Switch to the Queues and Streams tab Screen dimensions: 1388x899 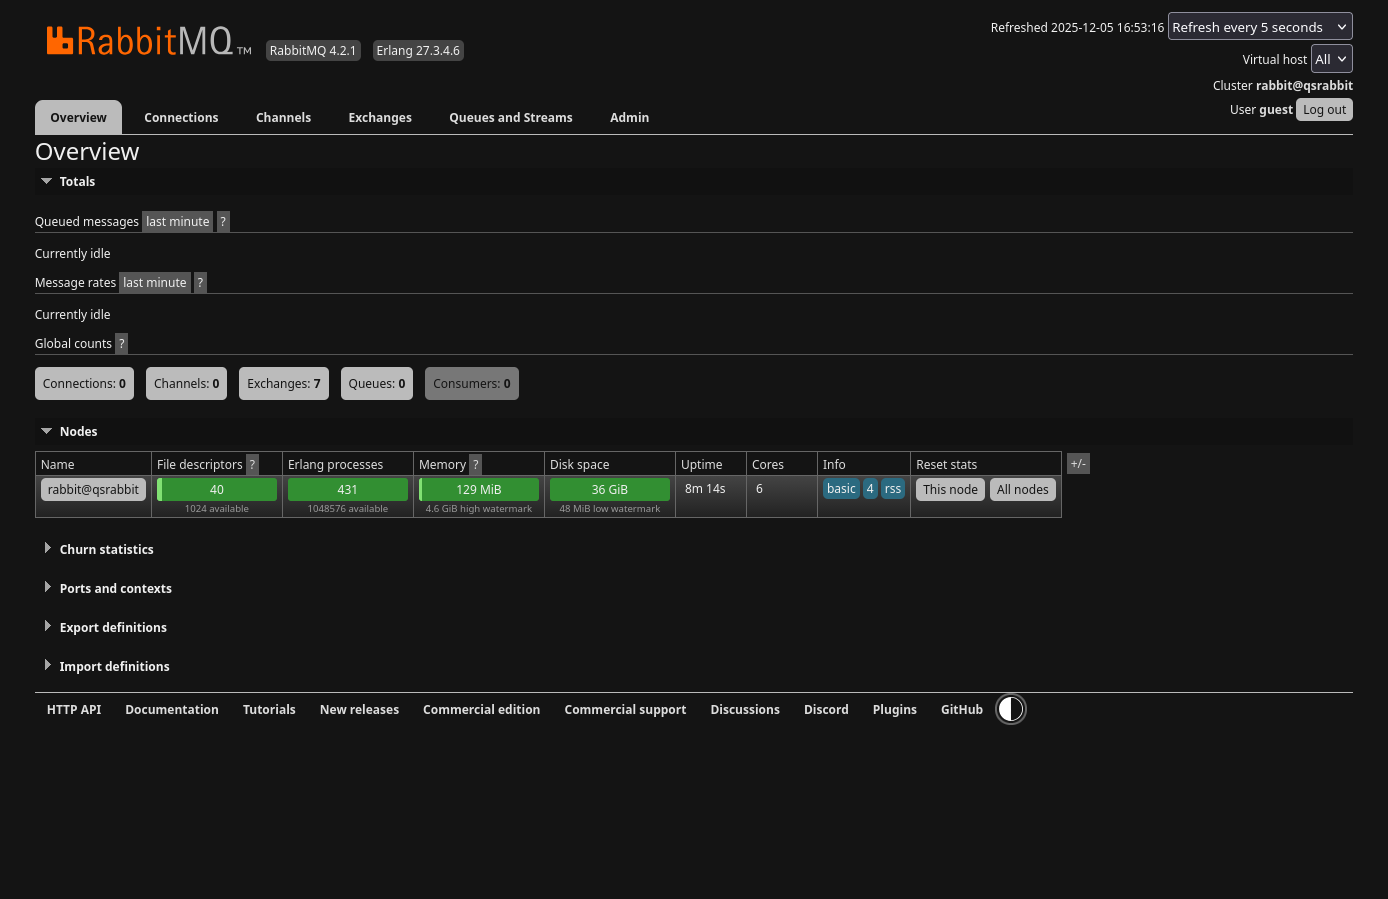pyautogui.click(x=510, y=117)
